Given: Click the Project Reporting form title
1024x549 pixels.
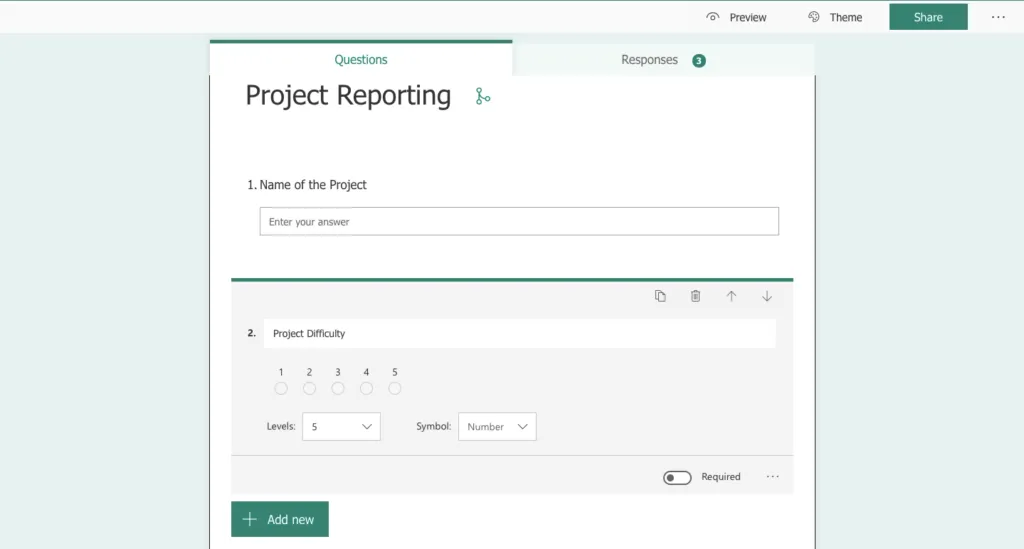Looking at the screenshot, I should pos(348,95).
